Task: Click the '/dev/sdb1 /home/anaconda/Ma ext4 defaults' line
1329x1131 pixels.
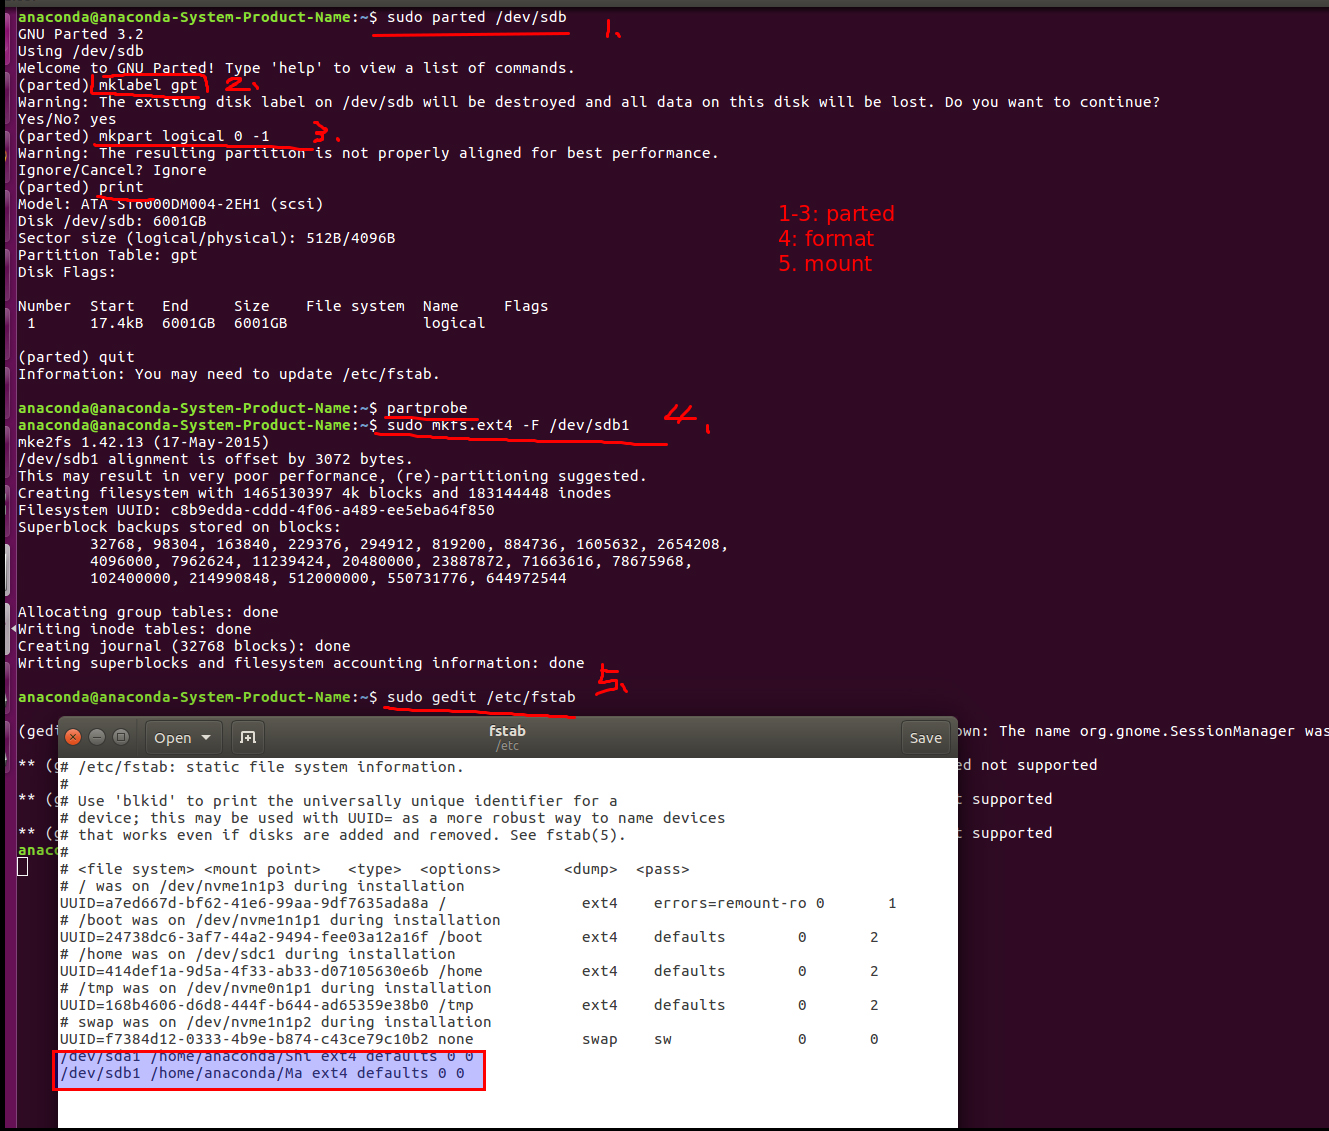Action: pos(262,1073)
